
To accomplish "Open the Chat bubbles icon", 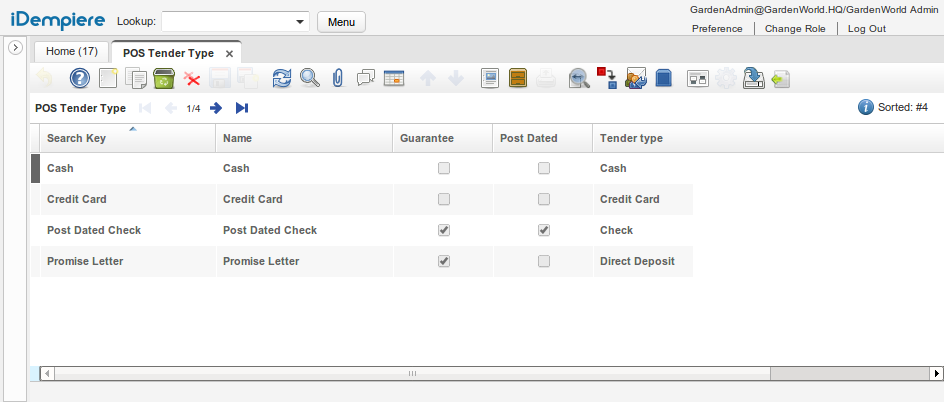I will [x=366, y=78].
